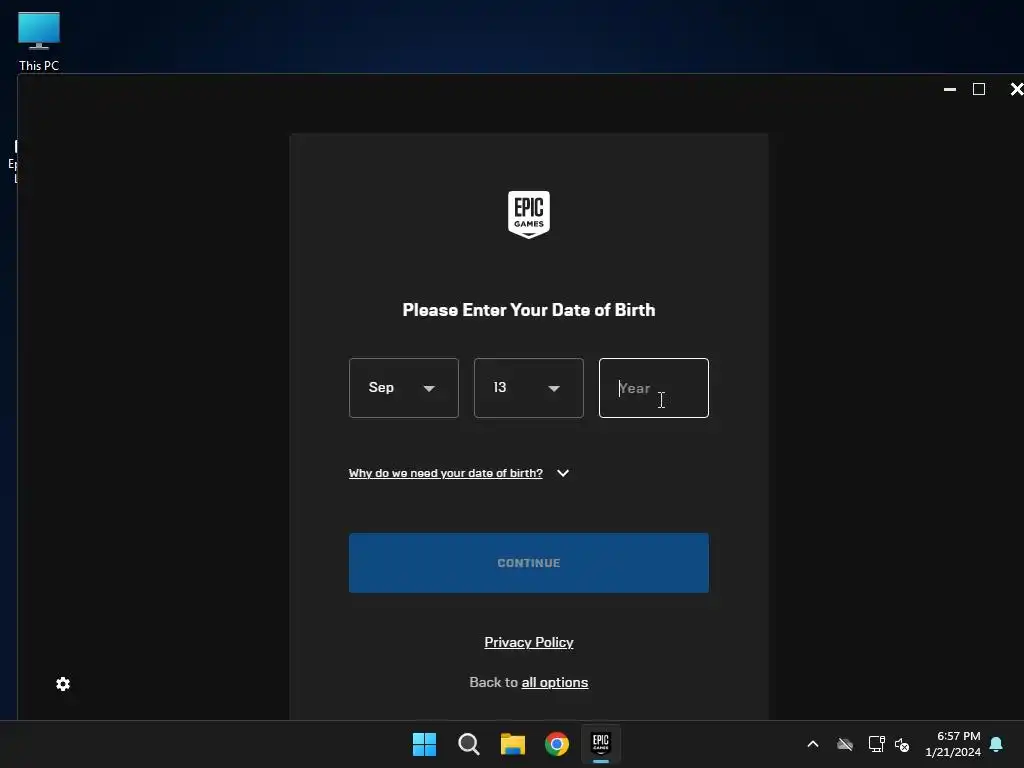Open the Privacy Policy link
This screenshot has height=768, width=1024.
click(x=528, y=643)
